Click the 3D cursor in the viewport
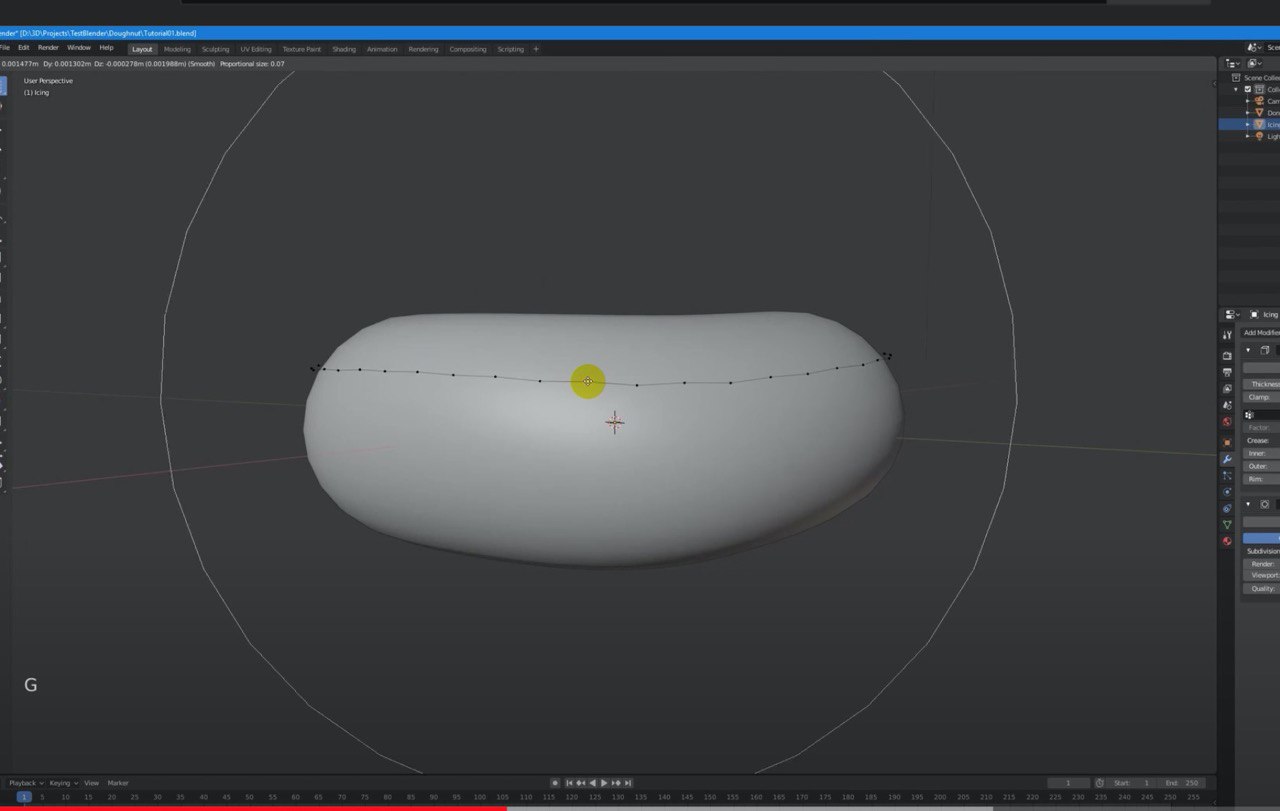The height and width of the screenshot is (811, 1280). click(x=615, y=422)
